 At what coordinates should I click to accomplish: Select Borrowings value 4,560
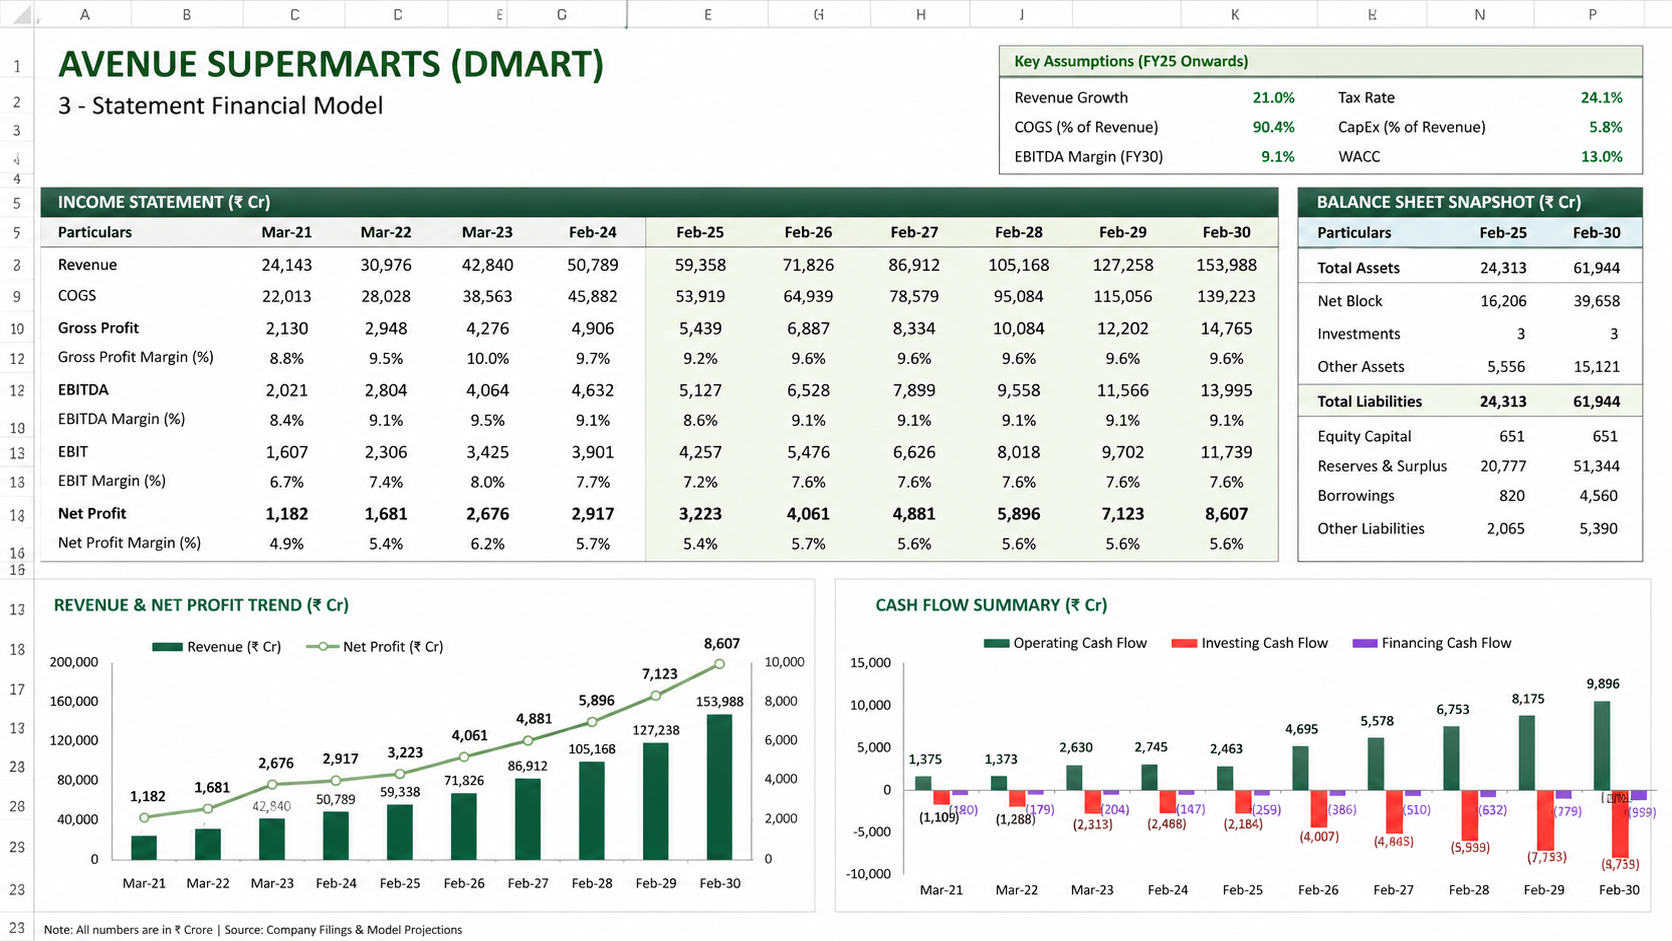pos(1598,496)
